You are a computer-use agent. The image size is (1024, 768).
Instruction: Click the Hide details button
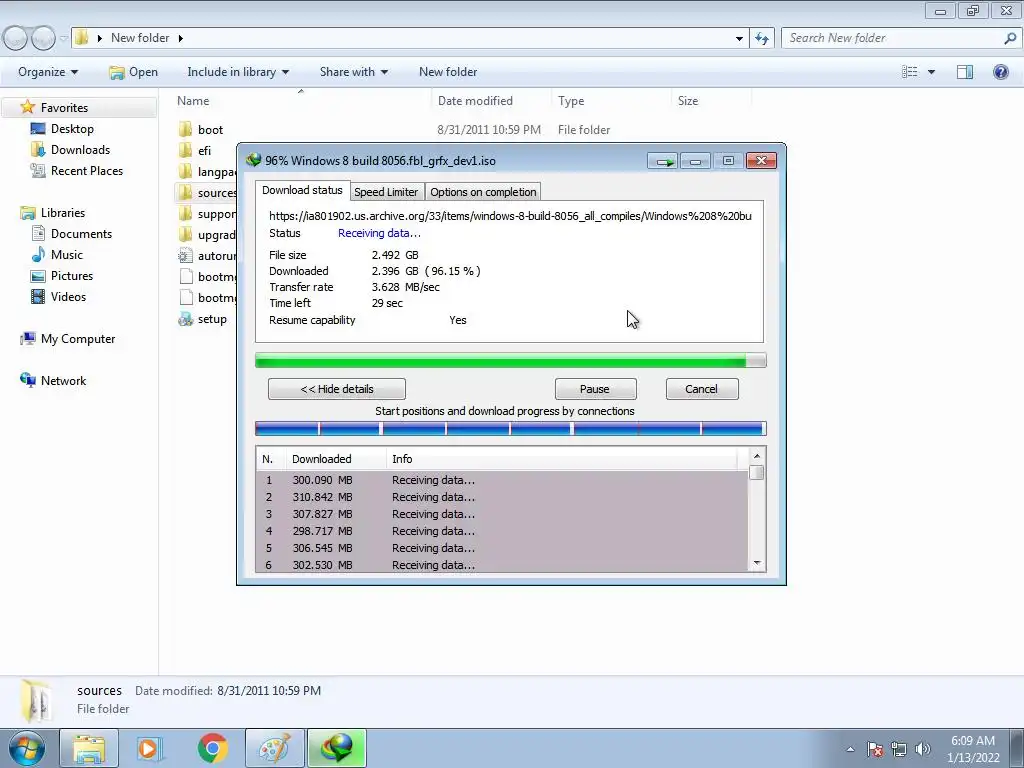(337, 389)
